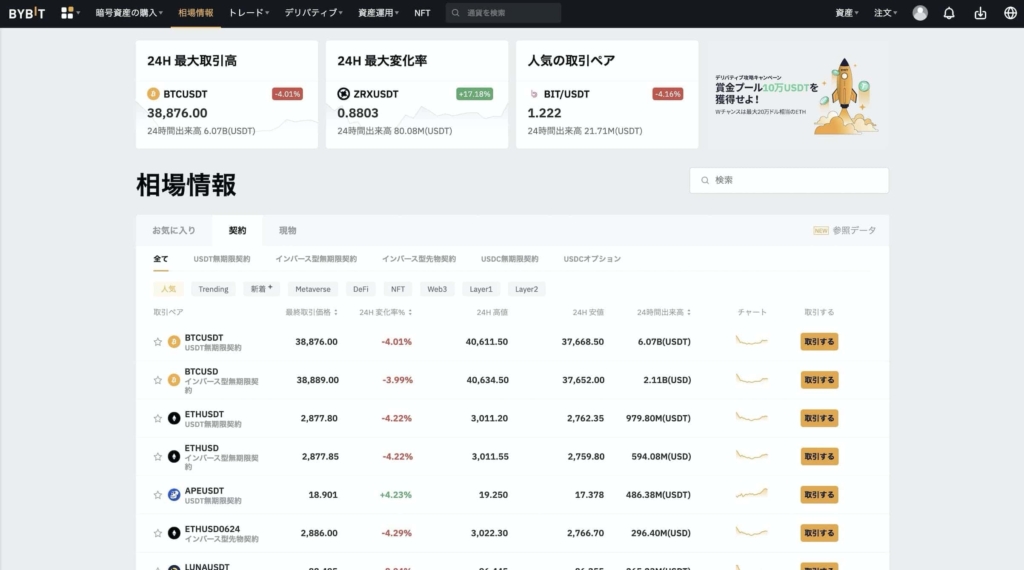This screenshot has height=570, width=1024.
Task: Favorite APEUSDT with the star
Action: pyautogui.click(x=157, y=495)
